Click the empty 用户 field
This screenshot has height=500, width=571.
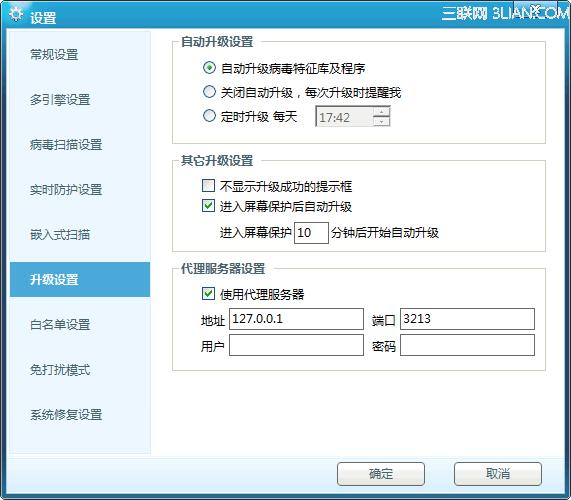click(x=296, y=345)
